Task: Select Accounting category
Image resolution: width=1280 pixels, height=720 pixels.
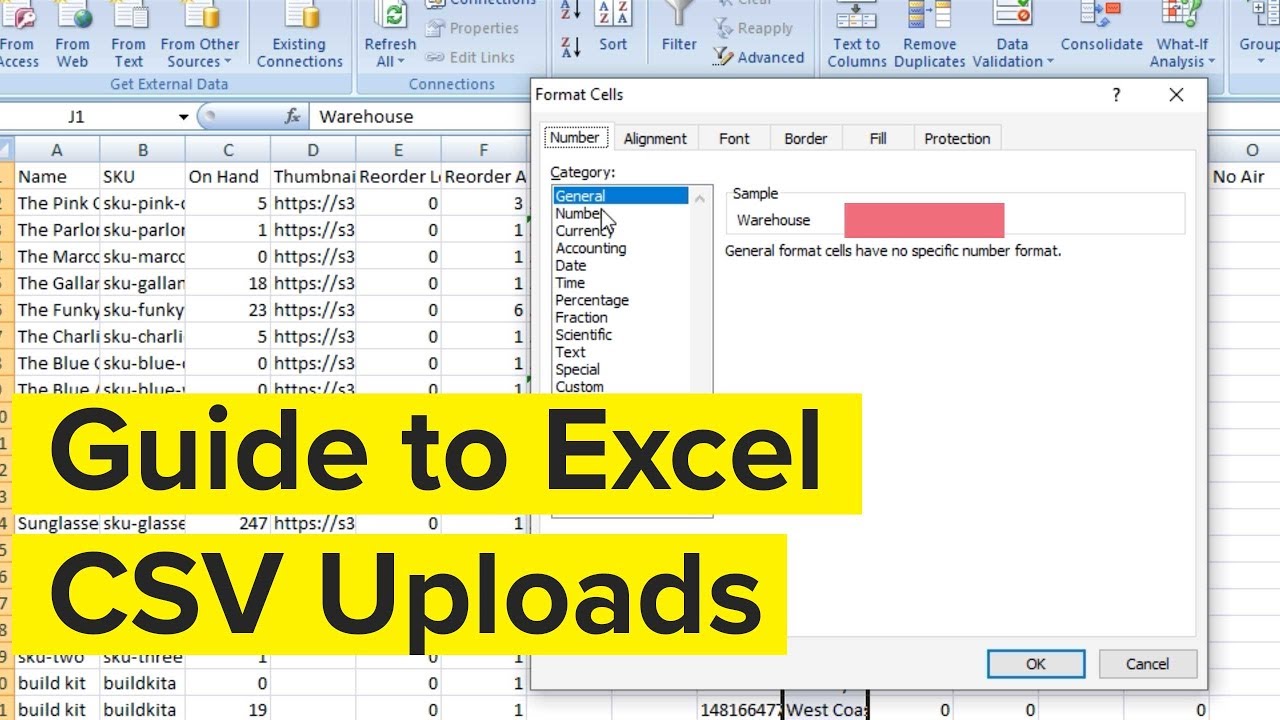Action: coord(620,248)
